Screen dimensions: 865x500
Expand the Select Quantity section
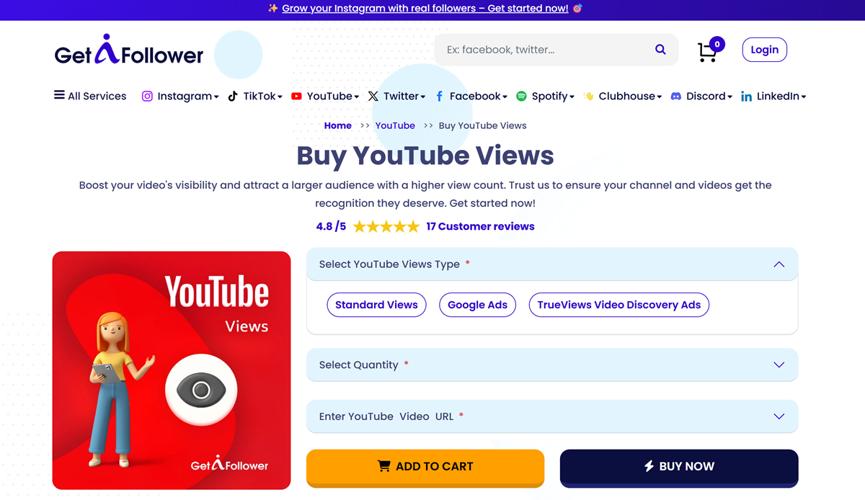(x=778, y=365)
